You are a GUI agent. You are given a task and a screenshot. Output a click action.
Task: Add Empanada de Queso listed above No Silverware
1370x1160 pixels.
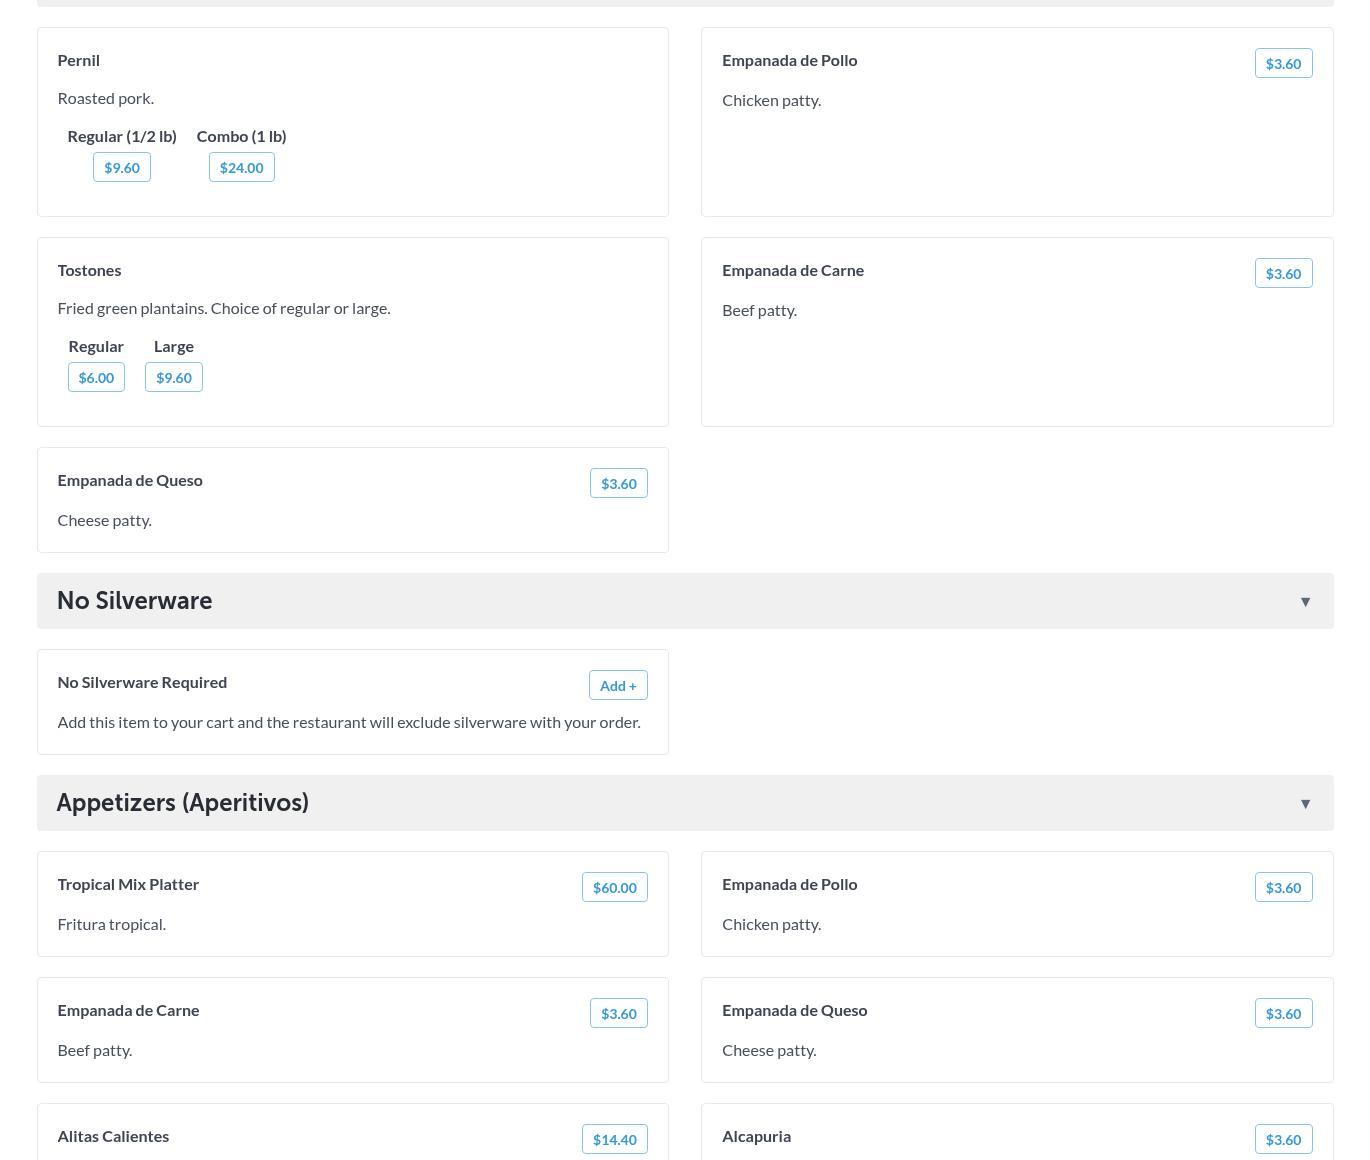click(618, 483)
